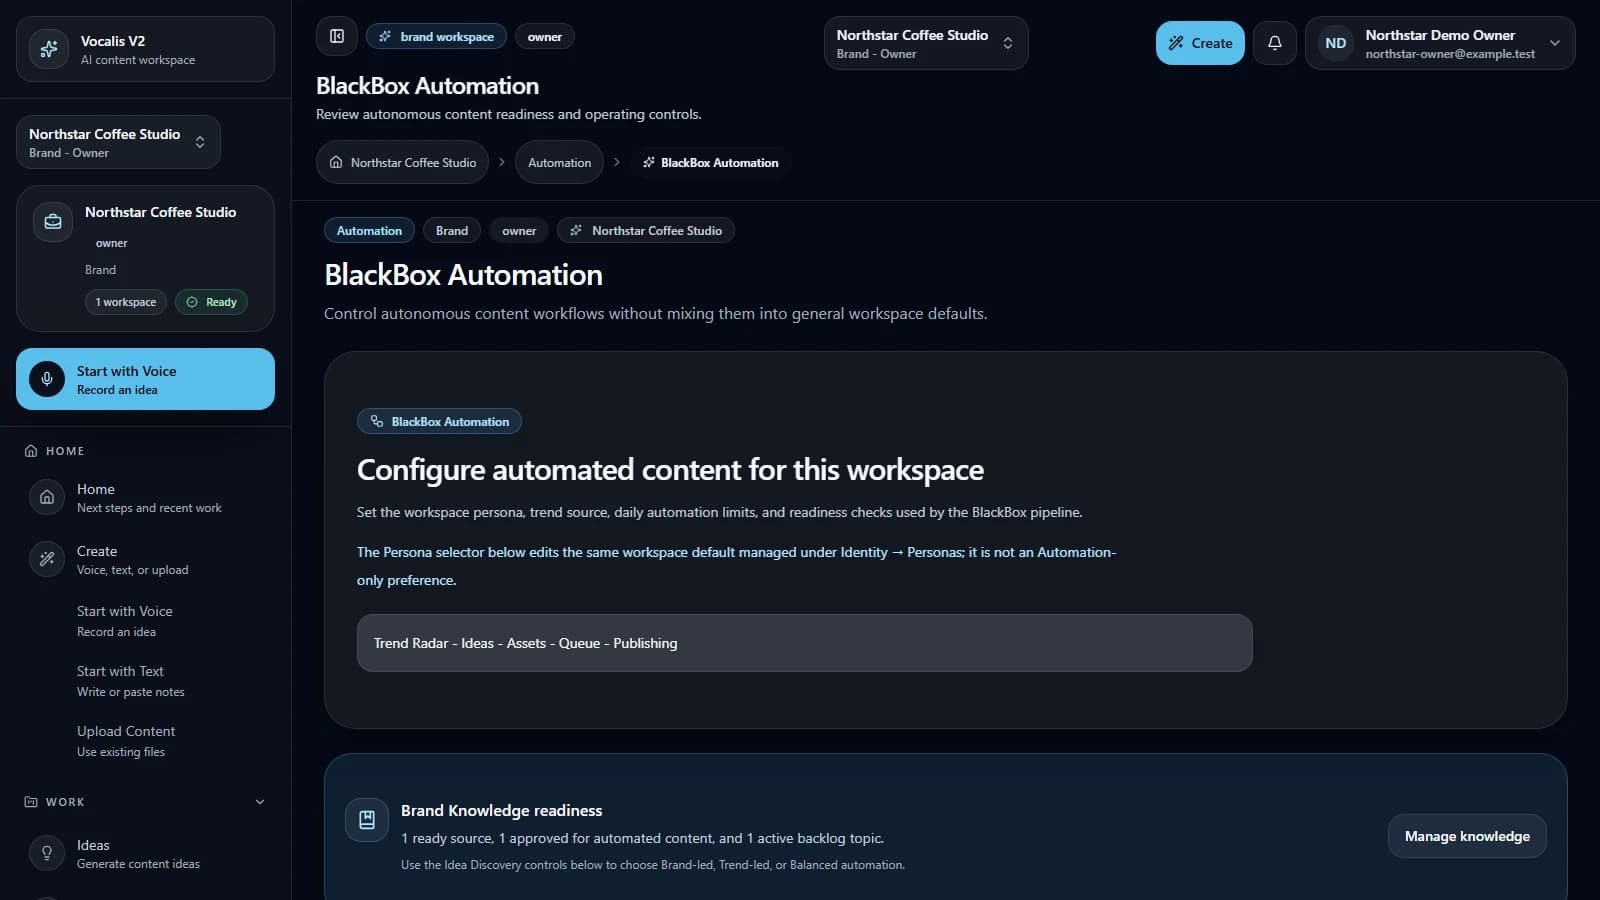Click the Automation breadcrumb link

click(x=559, y=162)
